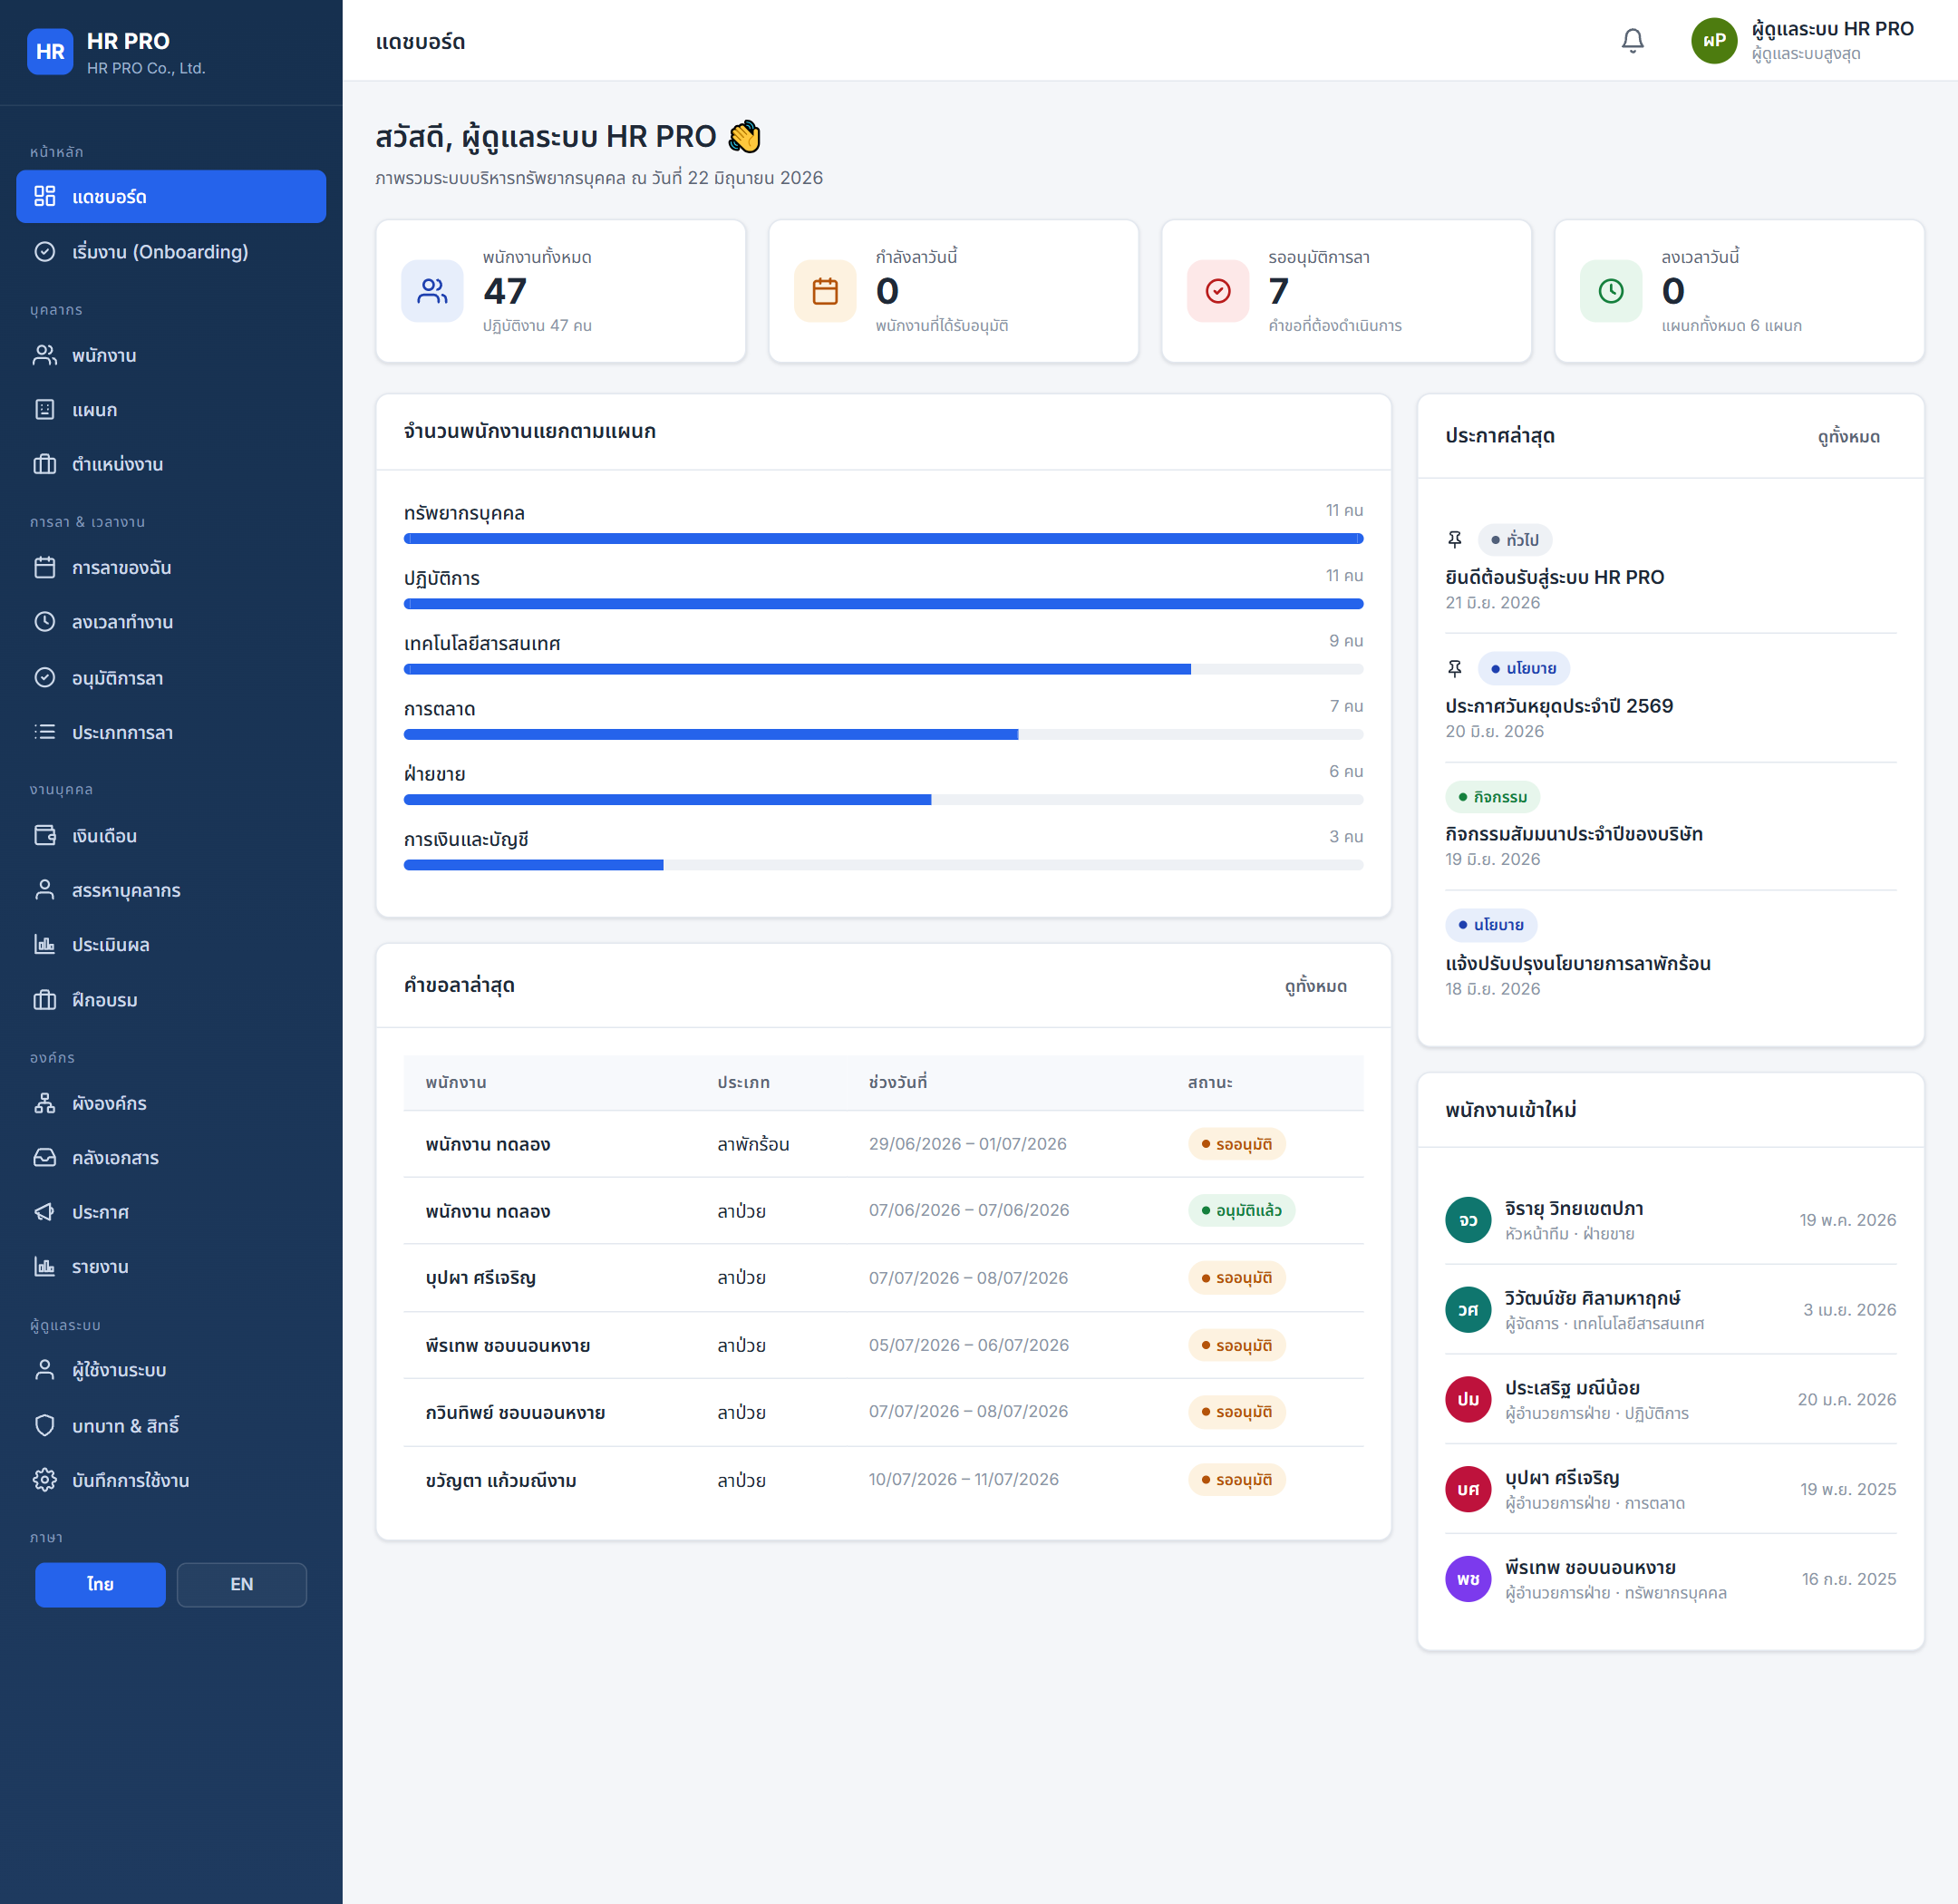Screen dimensions: 1958x1904
Task: Click the วศ avatar of วิวัฒน์ชัย ศิลามหาฤกษ์
Action: pyautogui.click(x=1468, y=1309)
